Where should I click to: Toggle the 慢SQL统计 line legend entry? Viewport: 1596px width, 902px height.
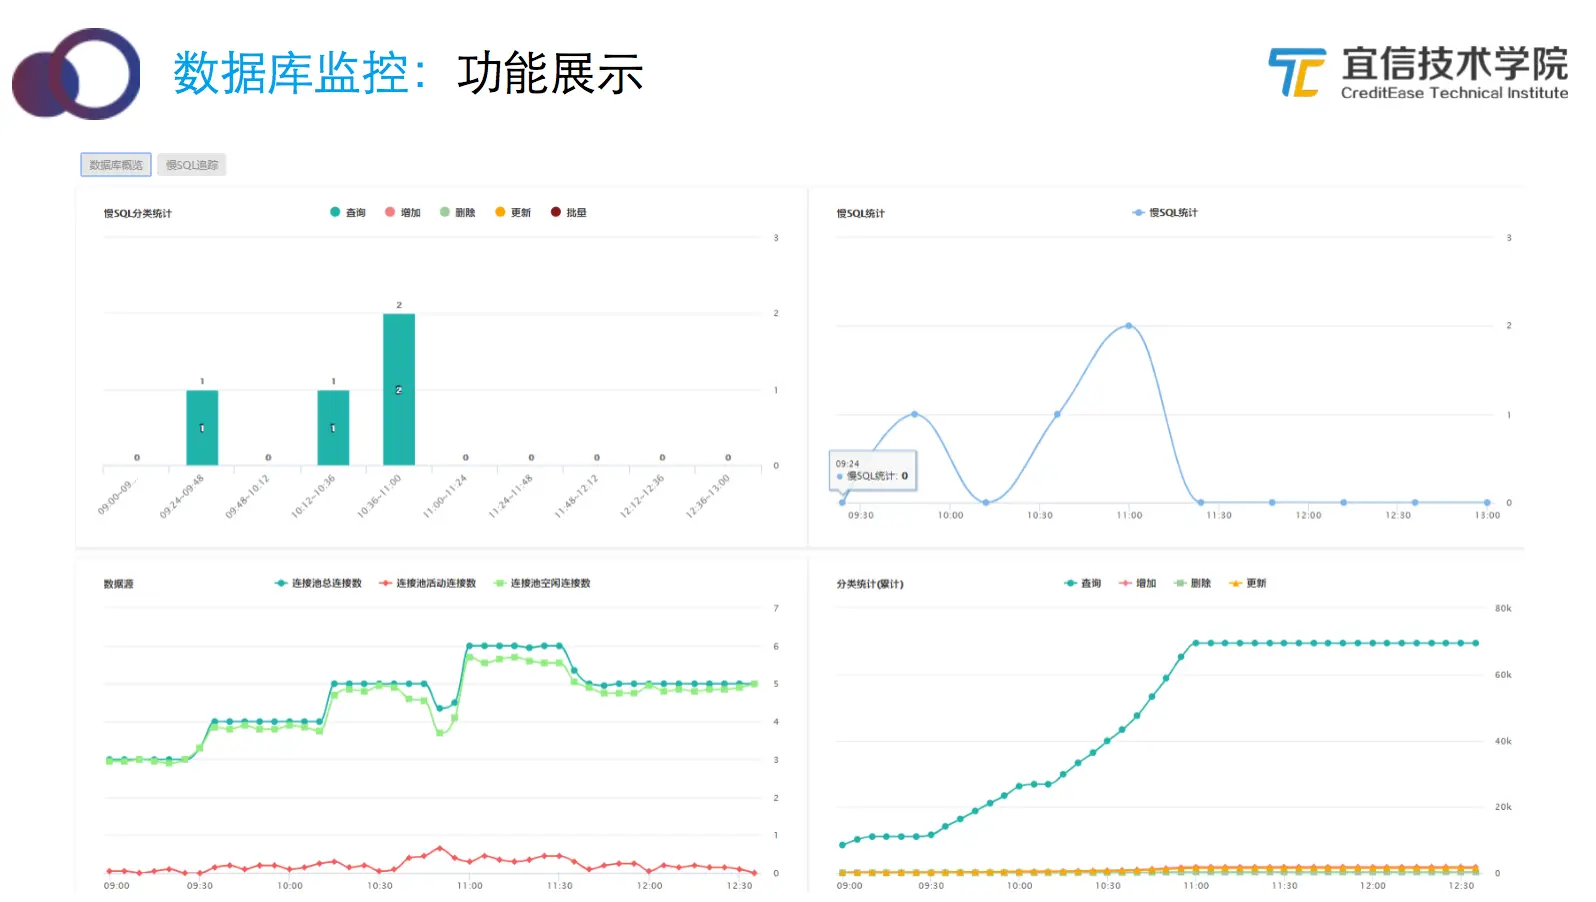[1165, 212]
